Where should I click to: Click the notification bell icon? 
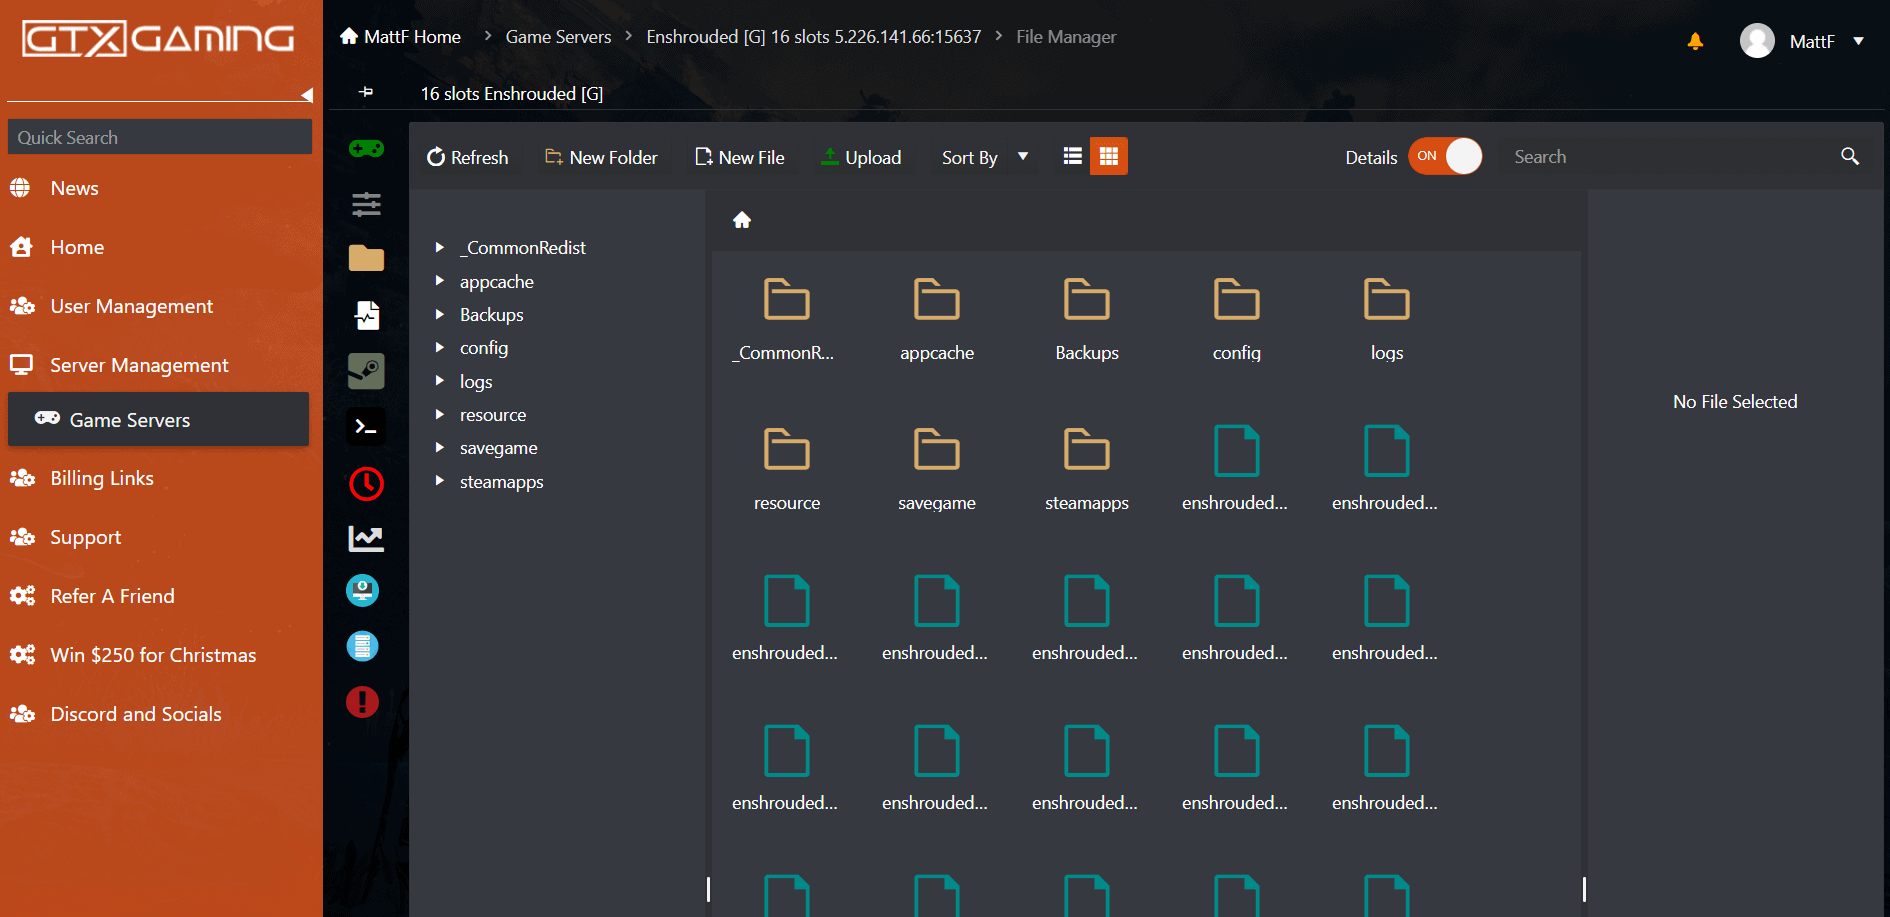coord(1695,41)
